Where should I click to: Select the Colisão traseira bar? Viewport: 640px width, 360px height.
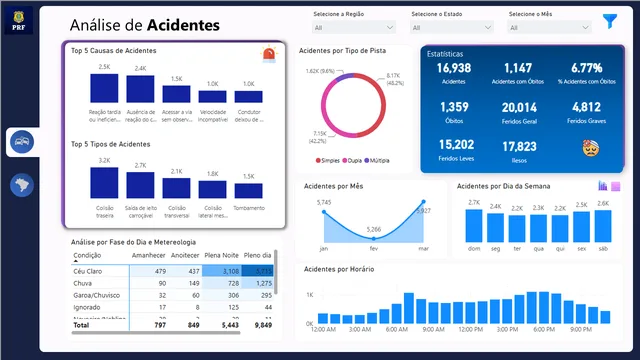click(x=104, y=183)
